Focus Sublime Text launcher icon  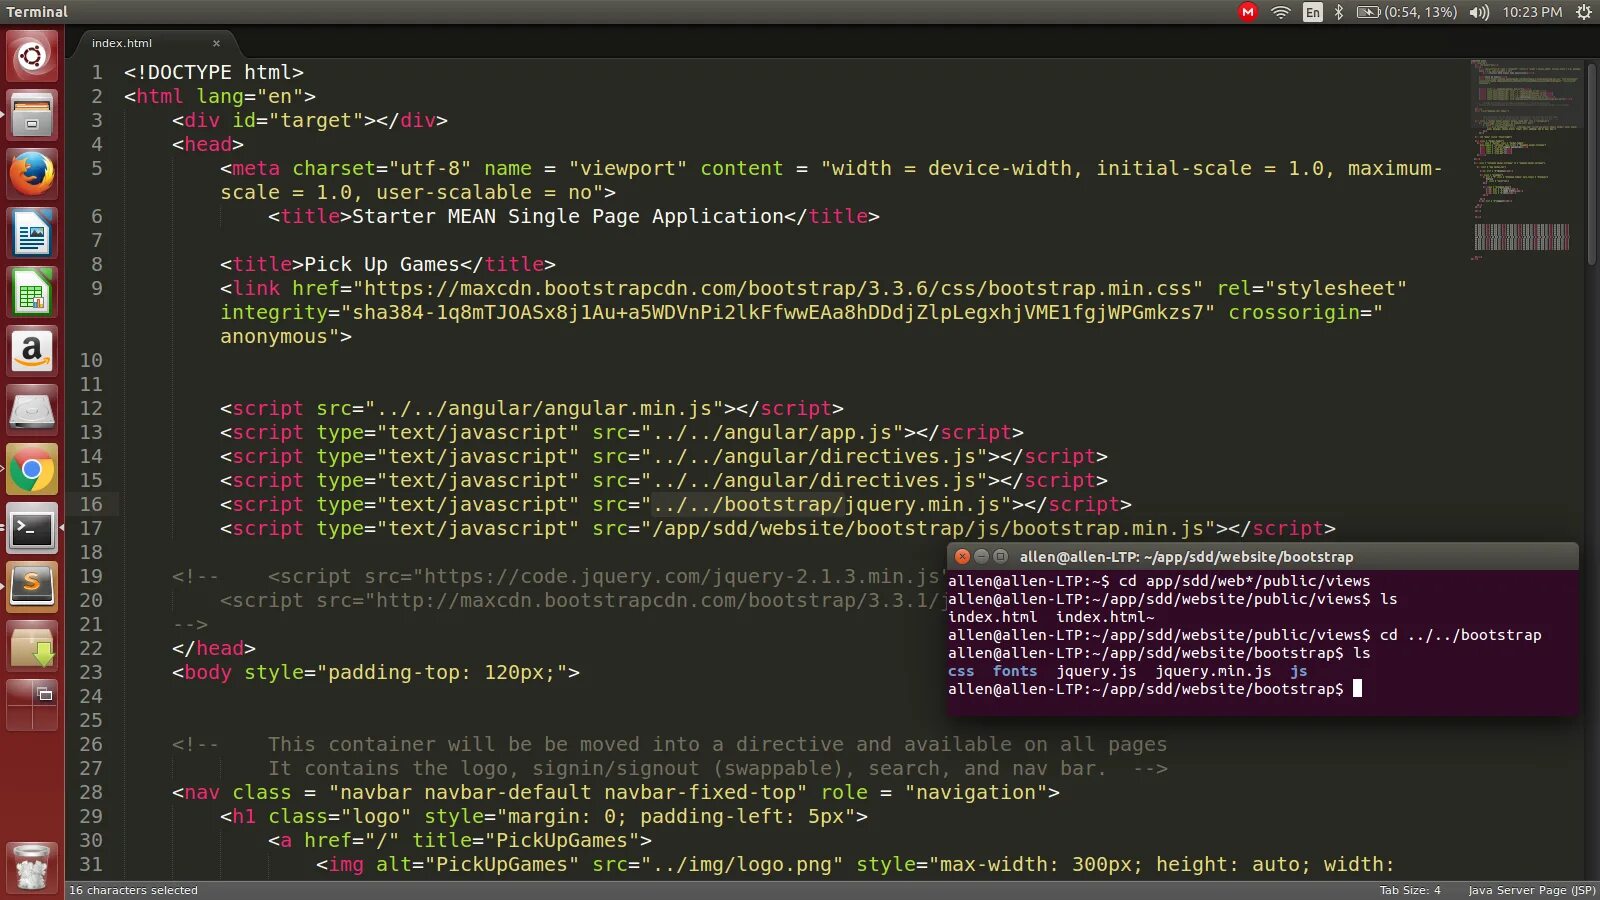pos(32,587)
